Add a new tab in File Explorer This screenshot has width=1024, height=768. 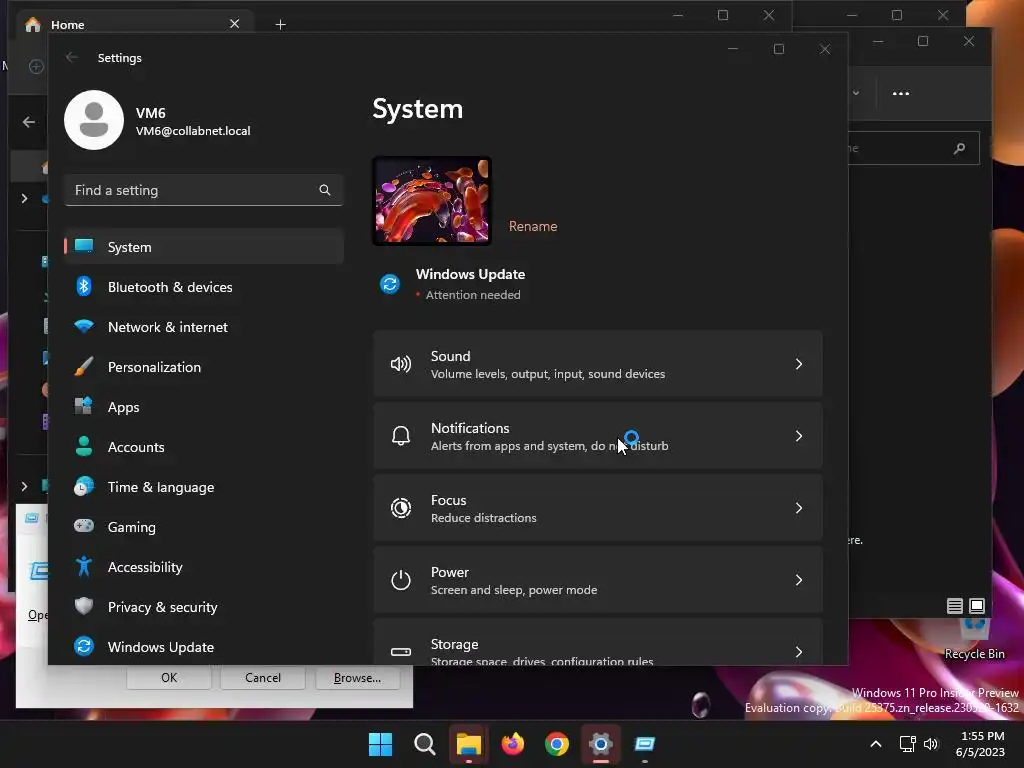[x=280, y=25]
